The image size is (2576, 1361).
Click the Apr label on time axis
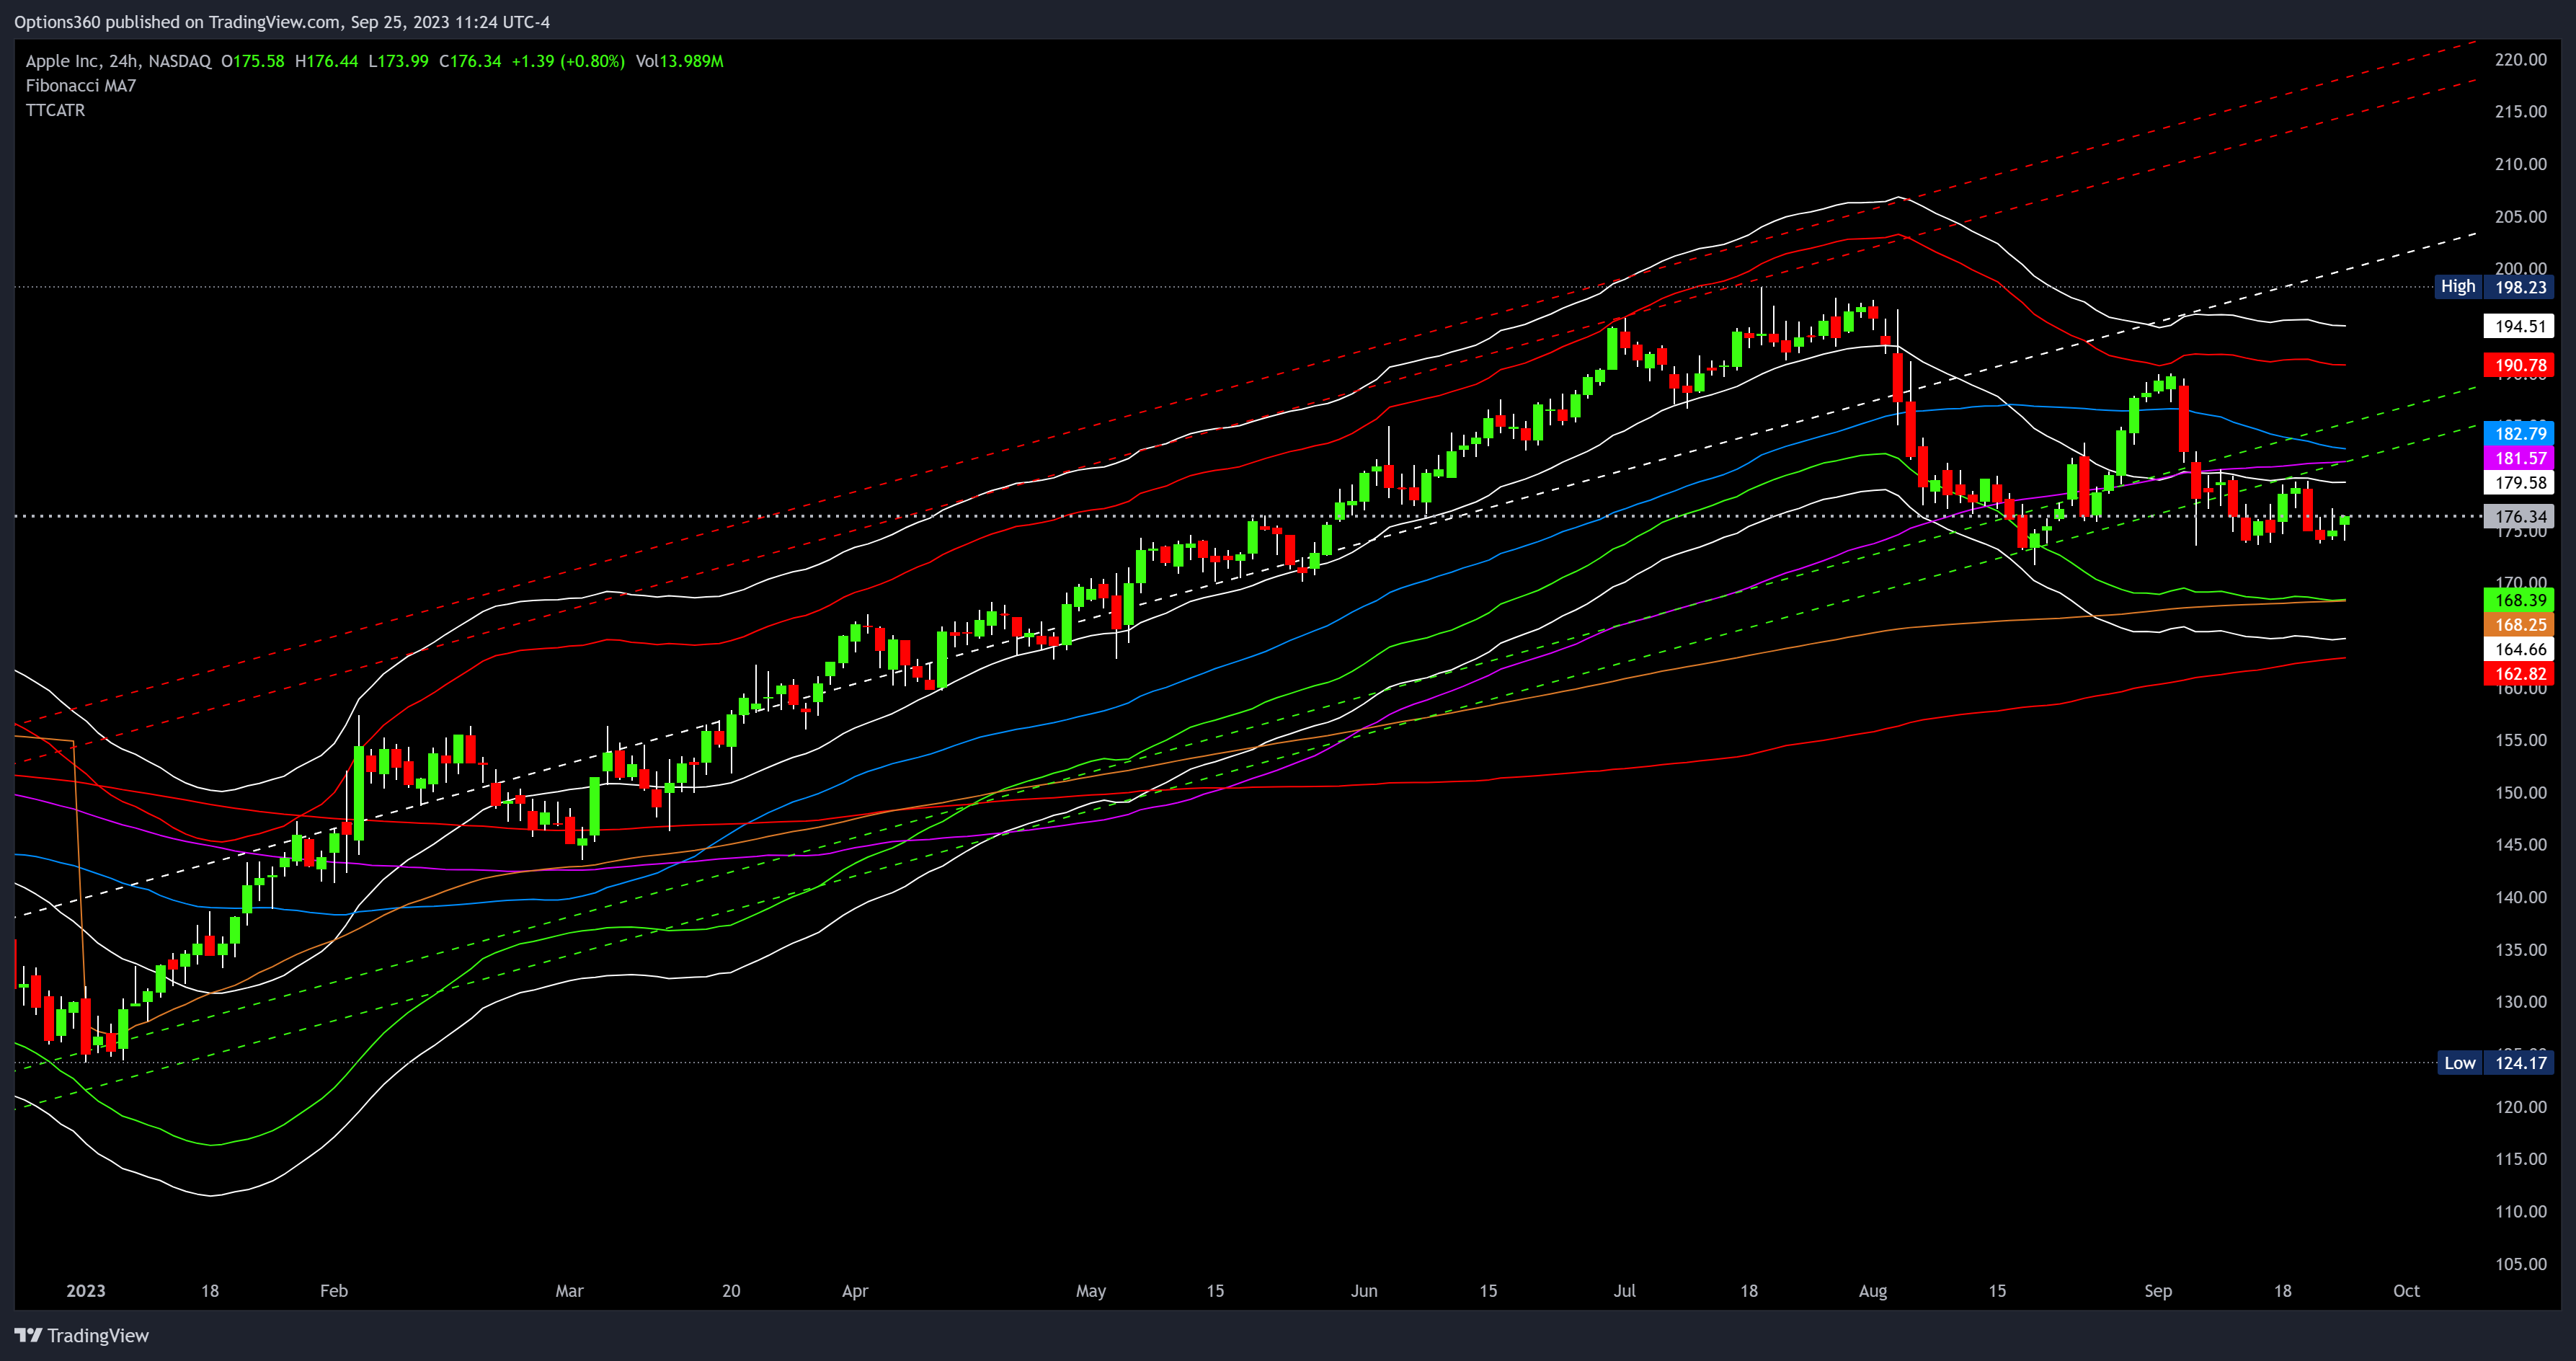click(855, 1291)
